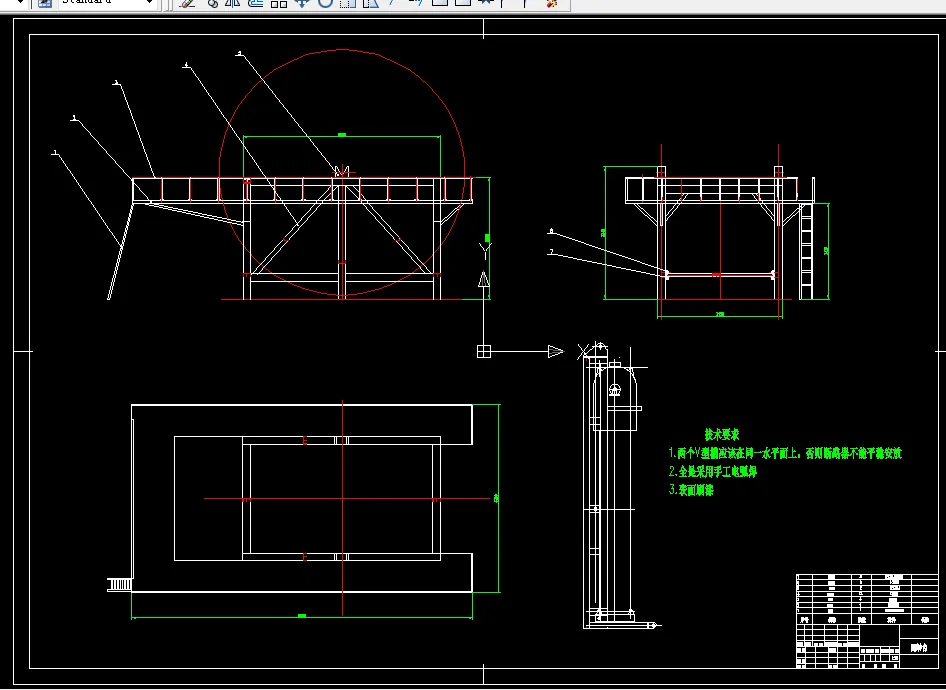Screen dimensions: 946x690
Task: Click the UCS X-axis arrowhead
Action: [x=556, y=351]
